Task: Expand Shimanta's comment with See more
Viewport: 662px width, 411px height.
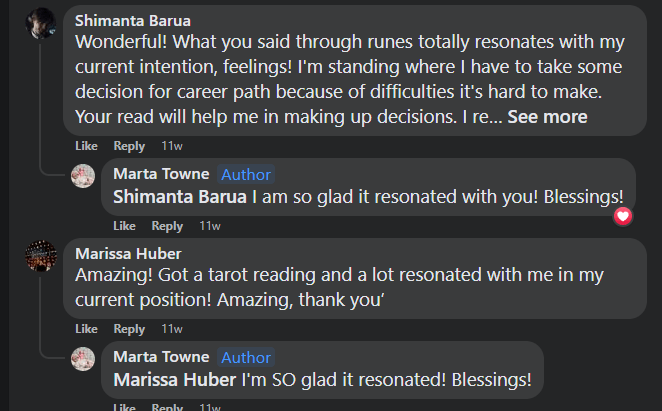Action: (547, 117)
